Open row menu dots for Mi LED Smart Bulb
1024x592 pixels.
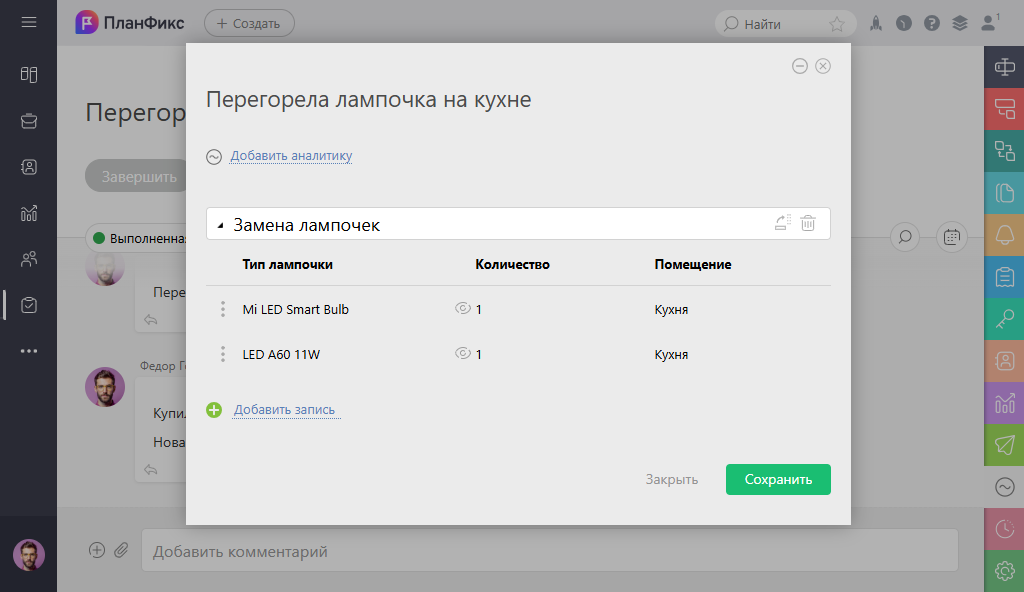click(x=223, y=309)
